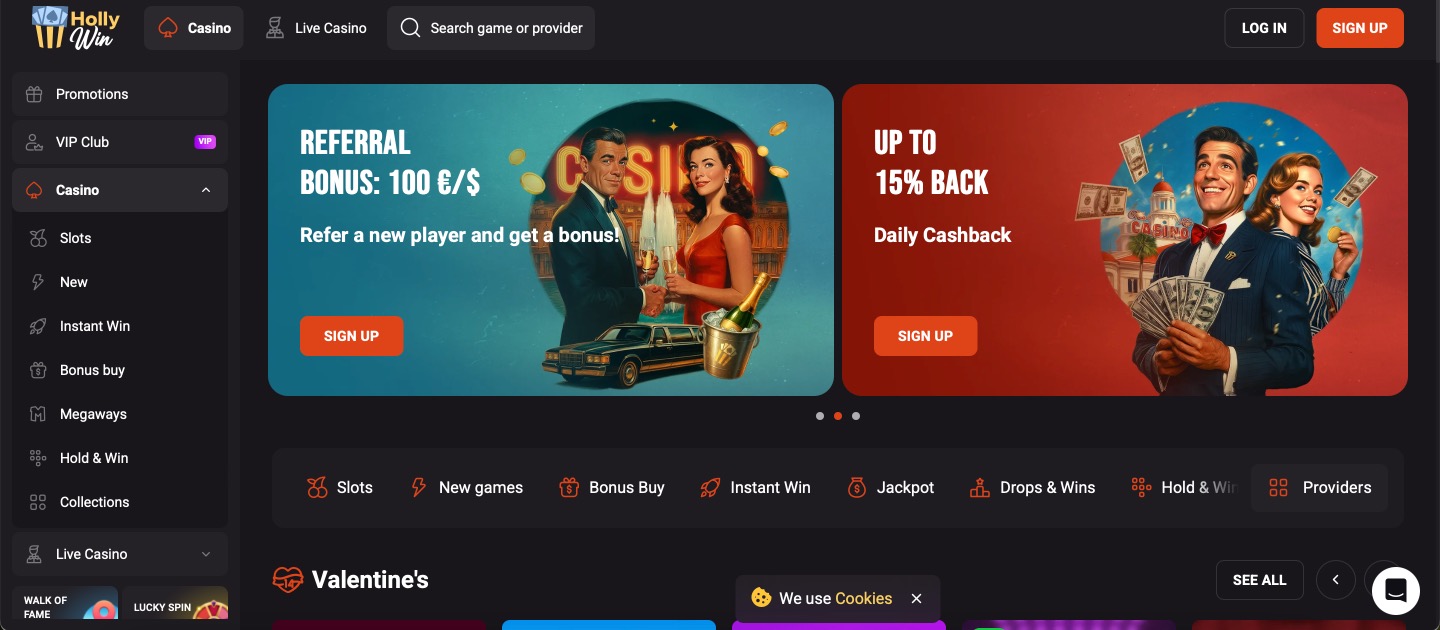The height and width of the screenshot is (630, 1440).
Task: Select Instant Win rocket in category bar
Action: tap(755, 488)
